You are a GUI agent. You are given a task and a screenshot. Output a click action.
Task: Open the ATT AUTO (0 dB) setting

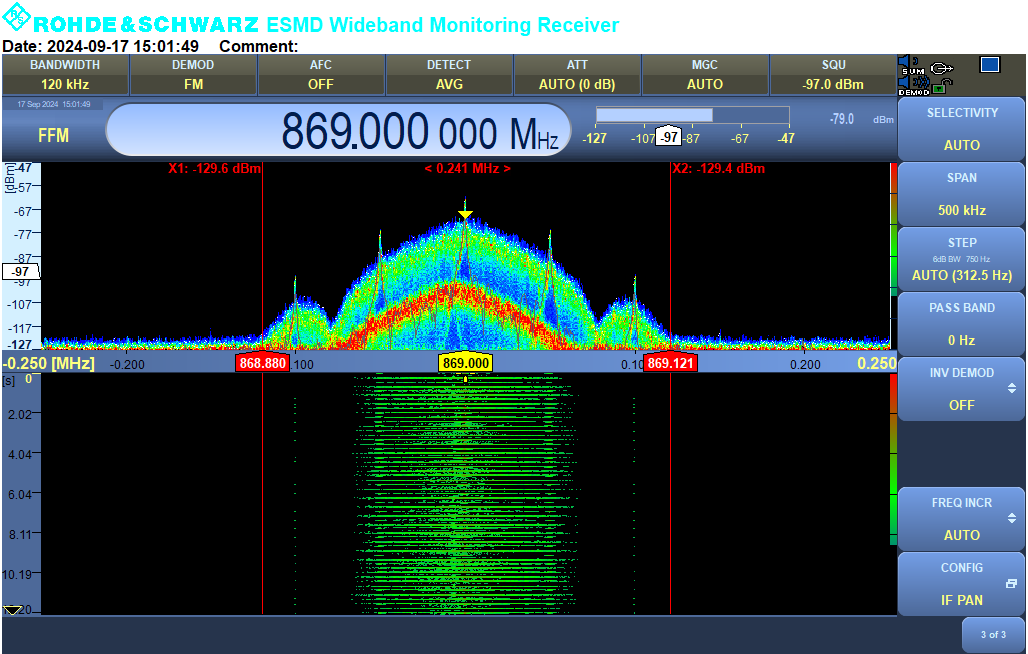click(577, 75)
